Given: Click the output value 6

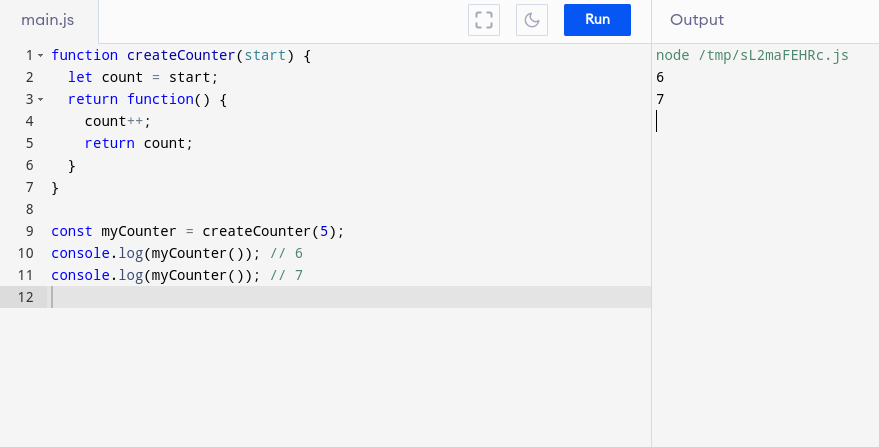Looking at the screenshot, I should 660,77.
